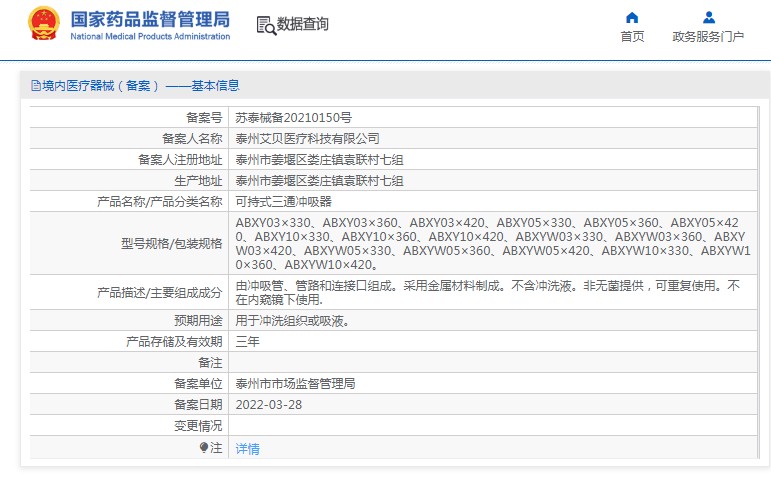Viewport: 771px width, 477px height.
Task: Click label 型号规格/包装规格
Action: click(x=172, y=243)
